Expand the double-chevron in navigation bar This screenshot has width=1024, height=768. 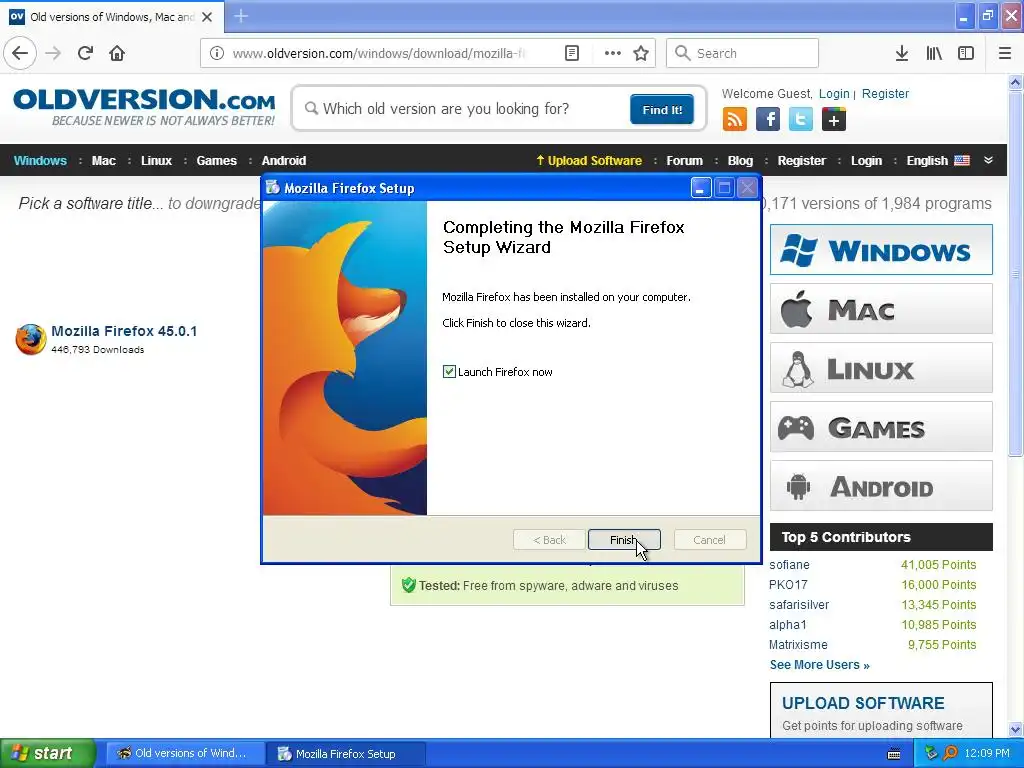pyautogui.click(x=988, y=160)
